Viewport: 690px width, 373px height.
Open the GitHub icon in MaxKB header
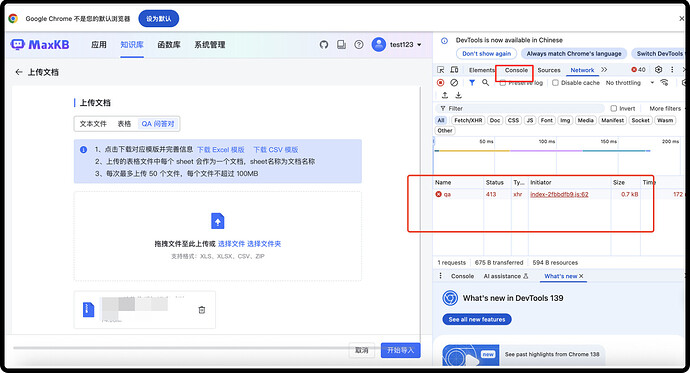point(324,44)
